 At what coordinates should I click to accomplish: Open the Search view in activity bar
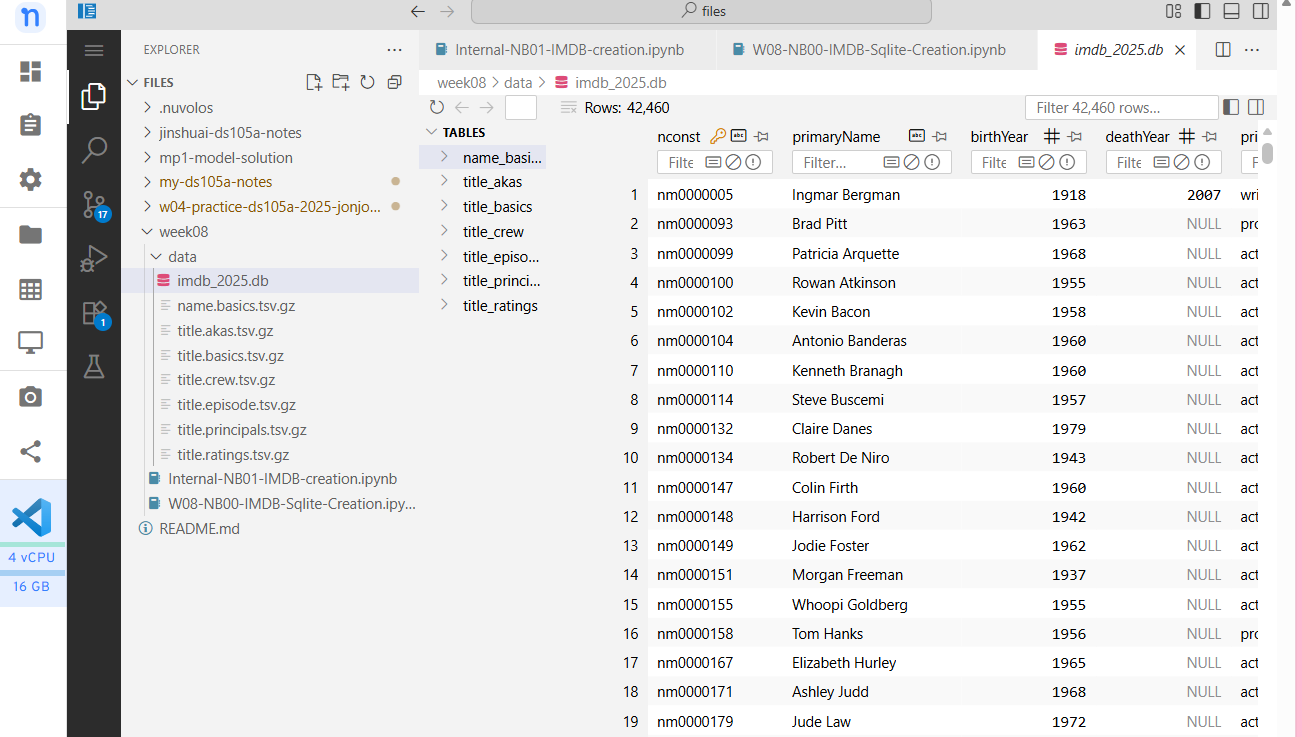[x=94, y=150]
